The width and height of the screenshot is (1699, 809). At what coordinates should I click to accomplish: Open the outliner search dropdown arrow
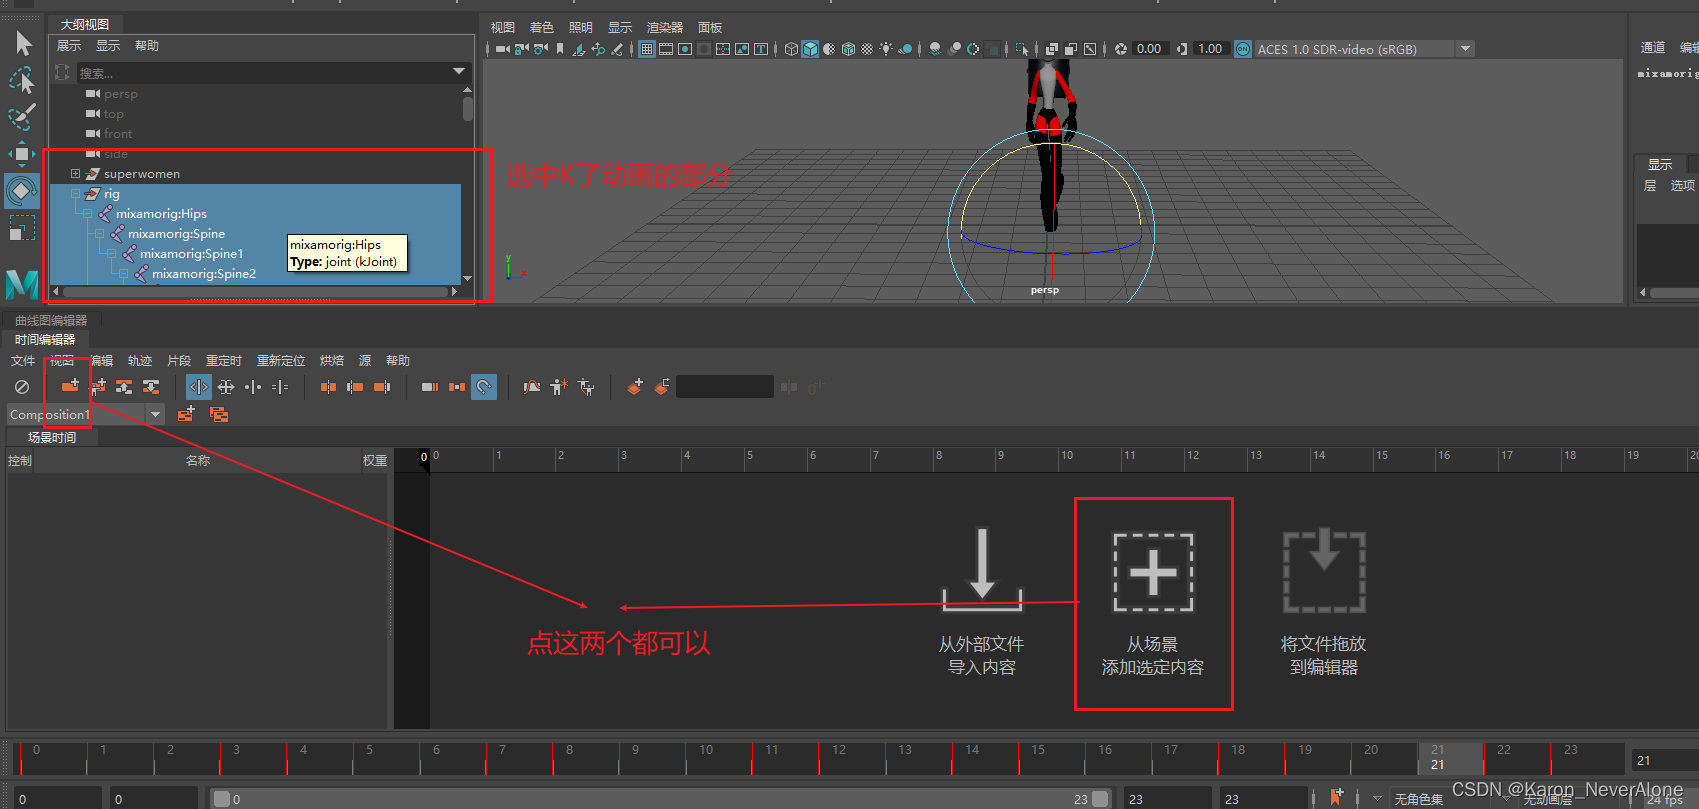[x=459, y=72]
